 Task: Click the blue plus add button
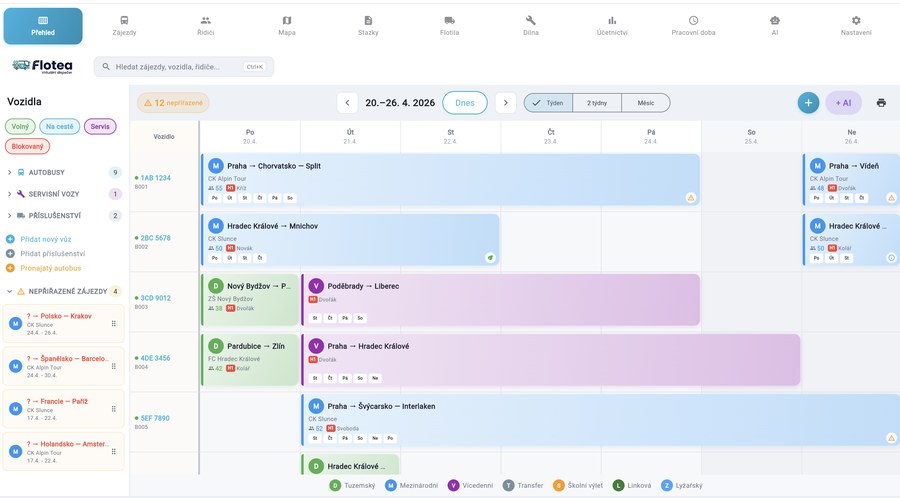(x=808, y=103)
